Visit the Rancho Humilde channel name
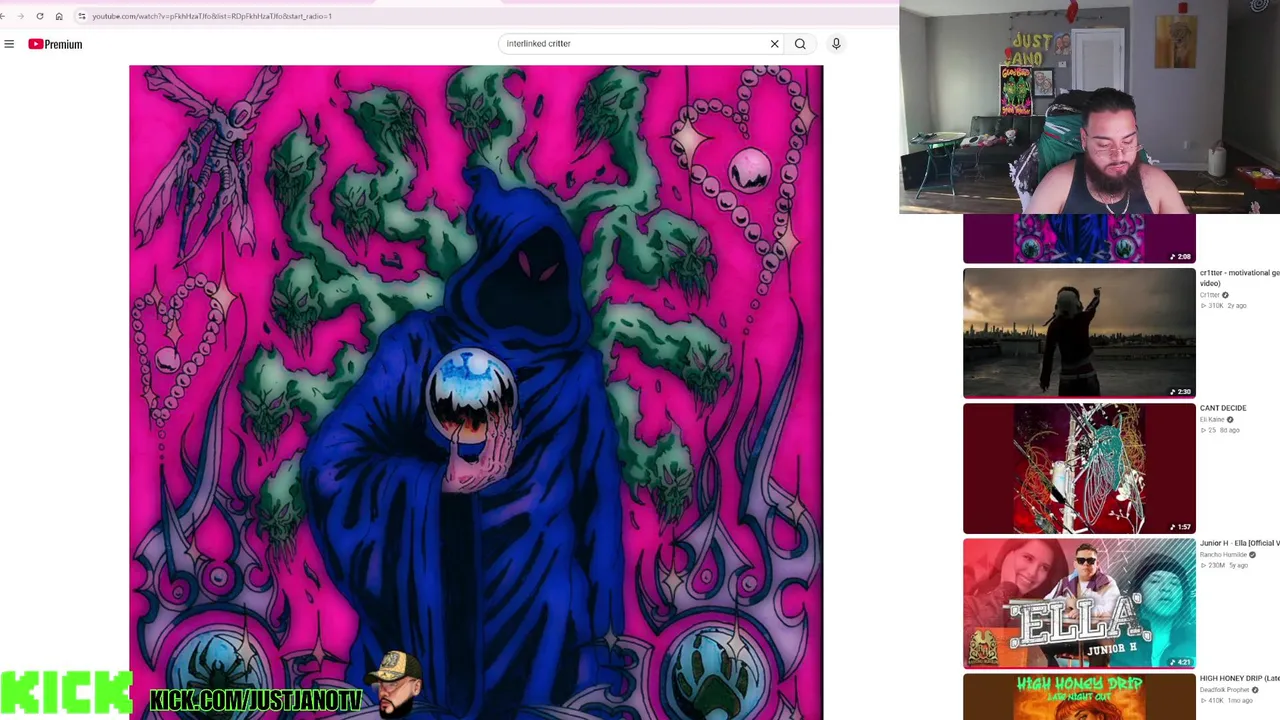Image resolution: width=1280 pixels, height=720 pixels. (1223, 555)
